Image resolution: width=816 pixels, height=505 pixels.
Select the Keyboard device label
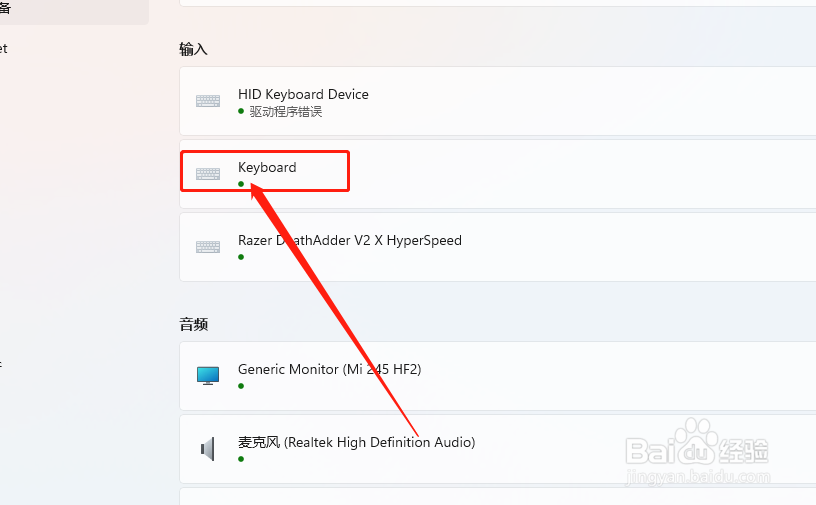coord(267,168)
